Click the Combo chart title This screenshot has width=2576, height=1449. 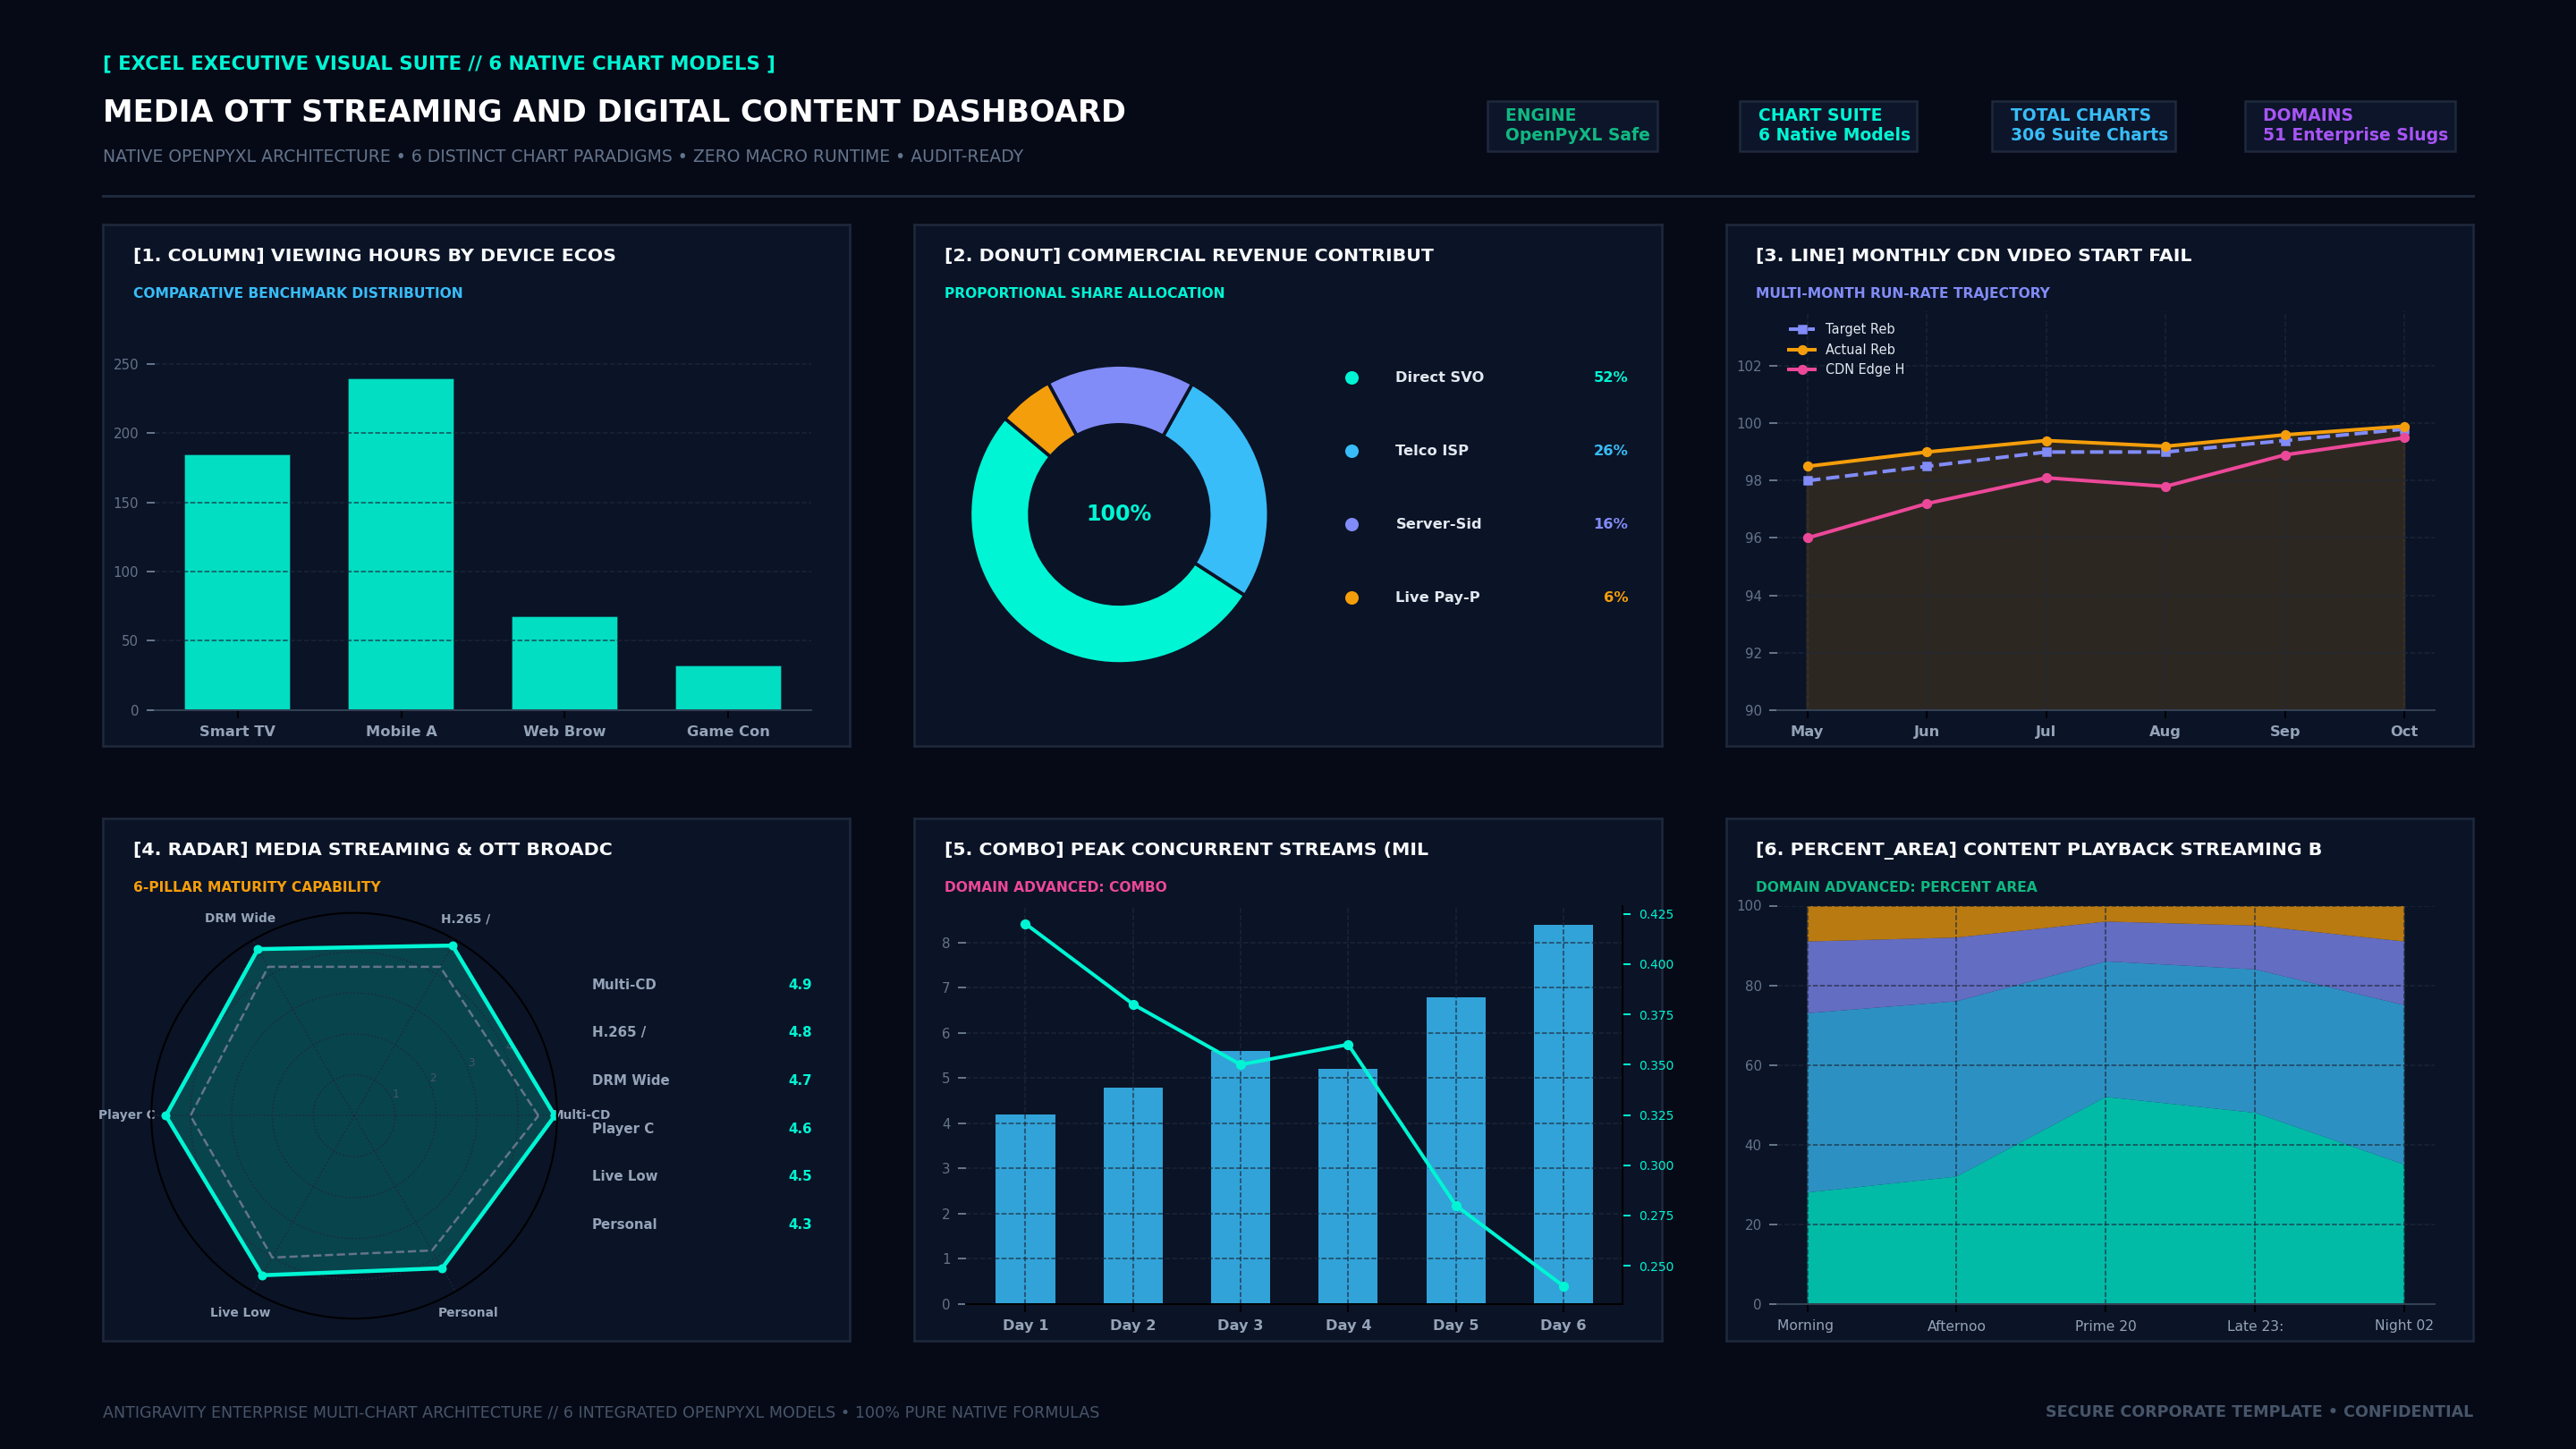[x=1186, y=849]
